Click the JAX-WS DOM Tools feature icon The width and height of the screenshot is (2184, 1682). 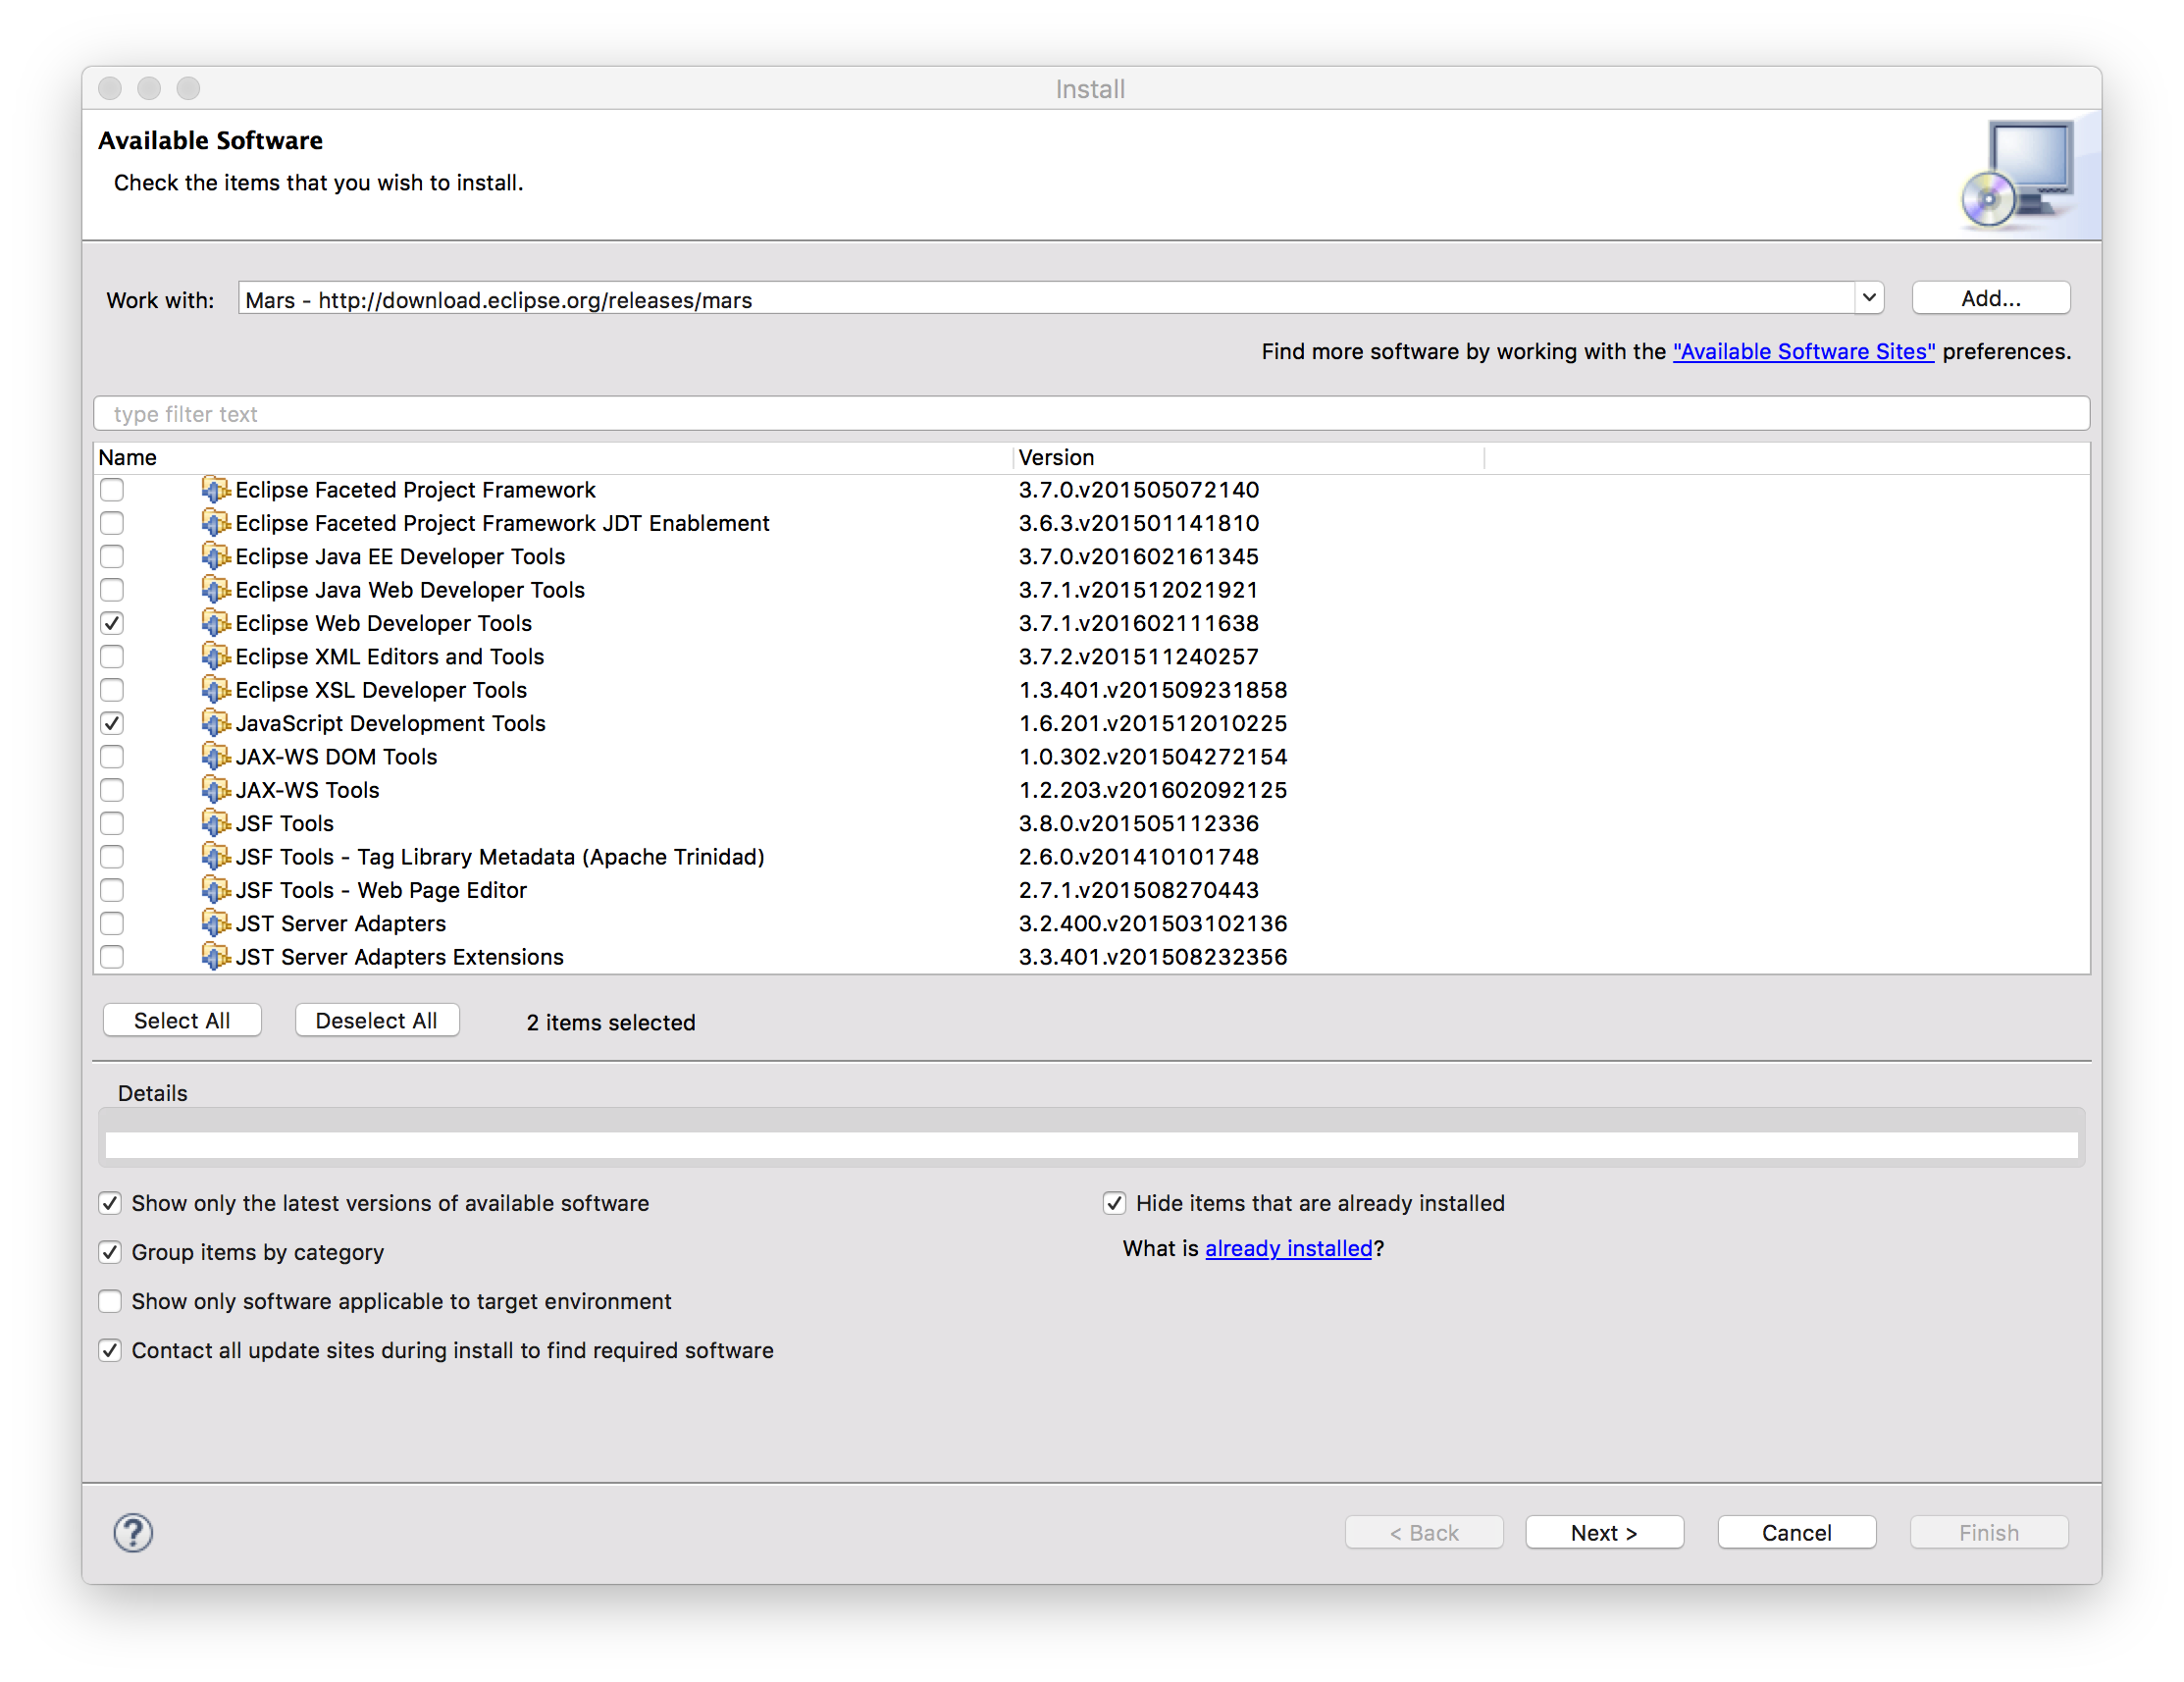click(215, 757)
